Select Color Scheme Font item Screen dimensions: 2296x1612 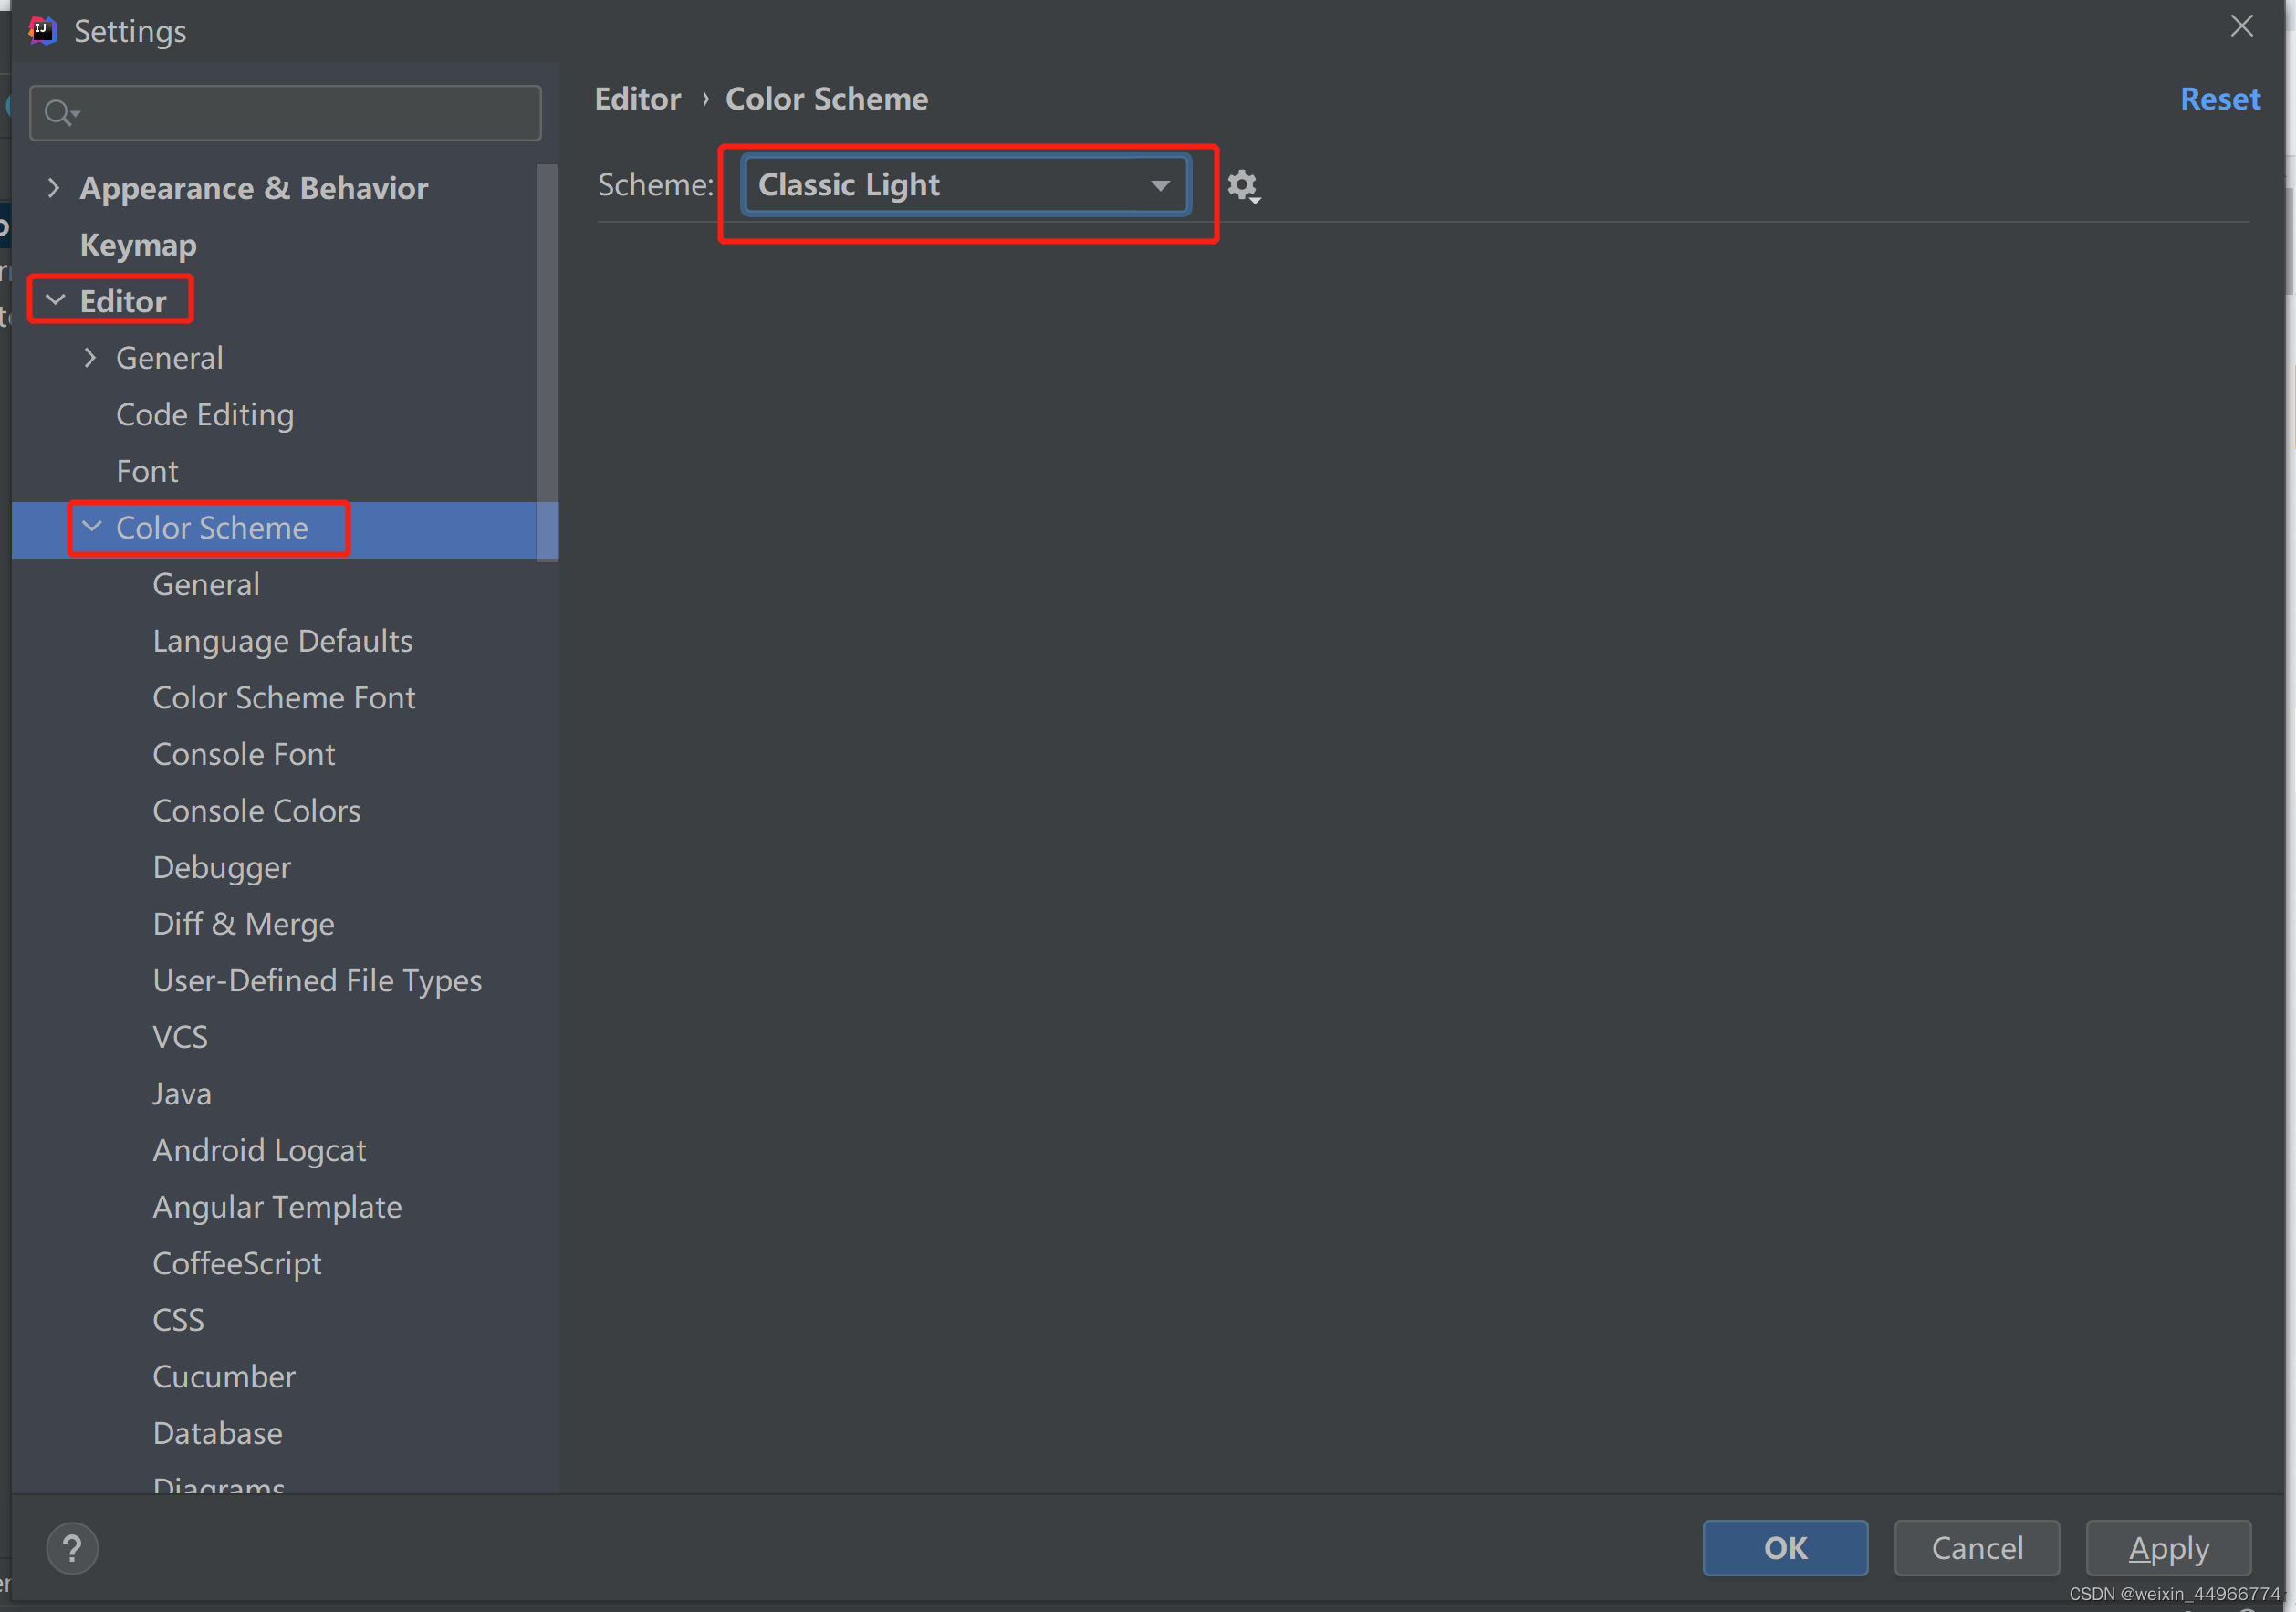[x=283, y=697]
